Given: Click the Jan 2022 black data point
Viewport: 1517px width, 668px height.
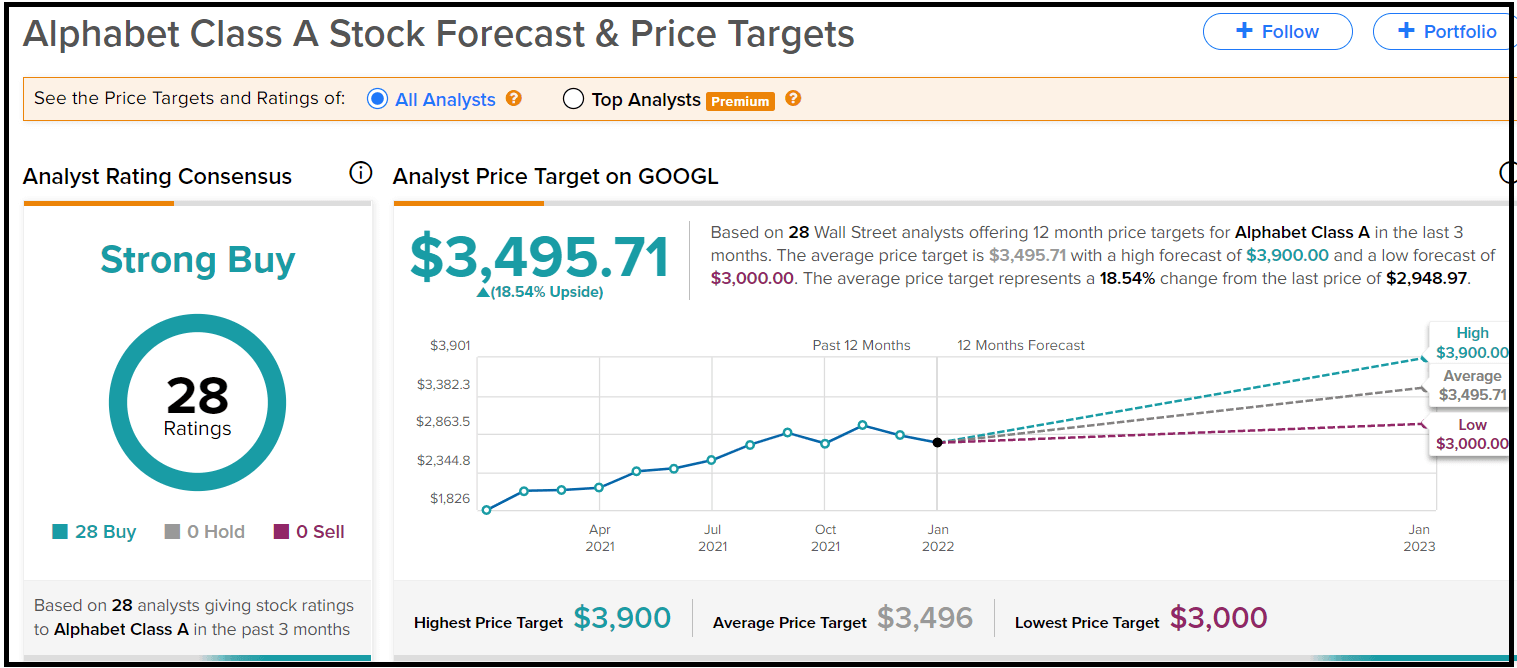Looking at the screenshot, I should (x=937, y=442).
